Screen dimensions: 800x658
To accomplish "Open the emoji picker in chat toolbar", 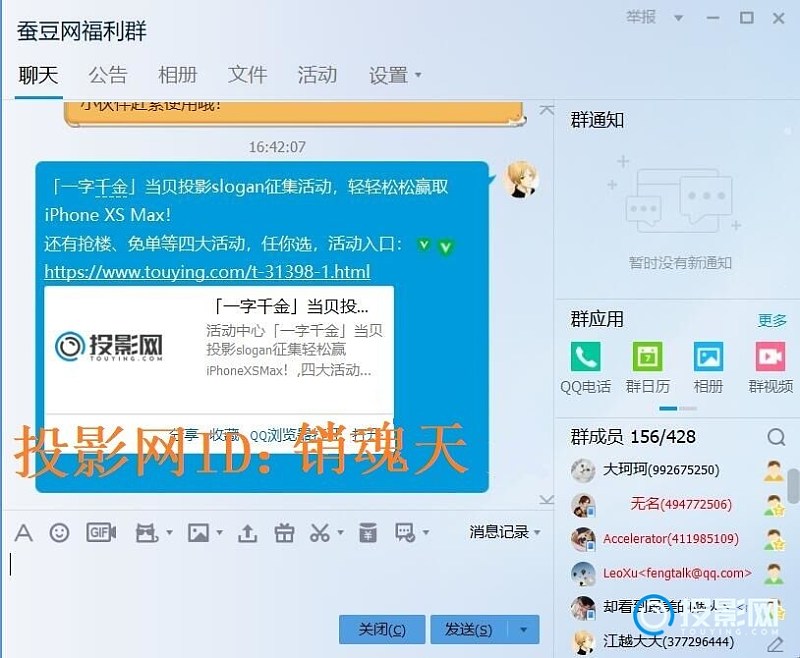I will coord(60,533).
